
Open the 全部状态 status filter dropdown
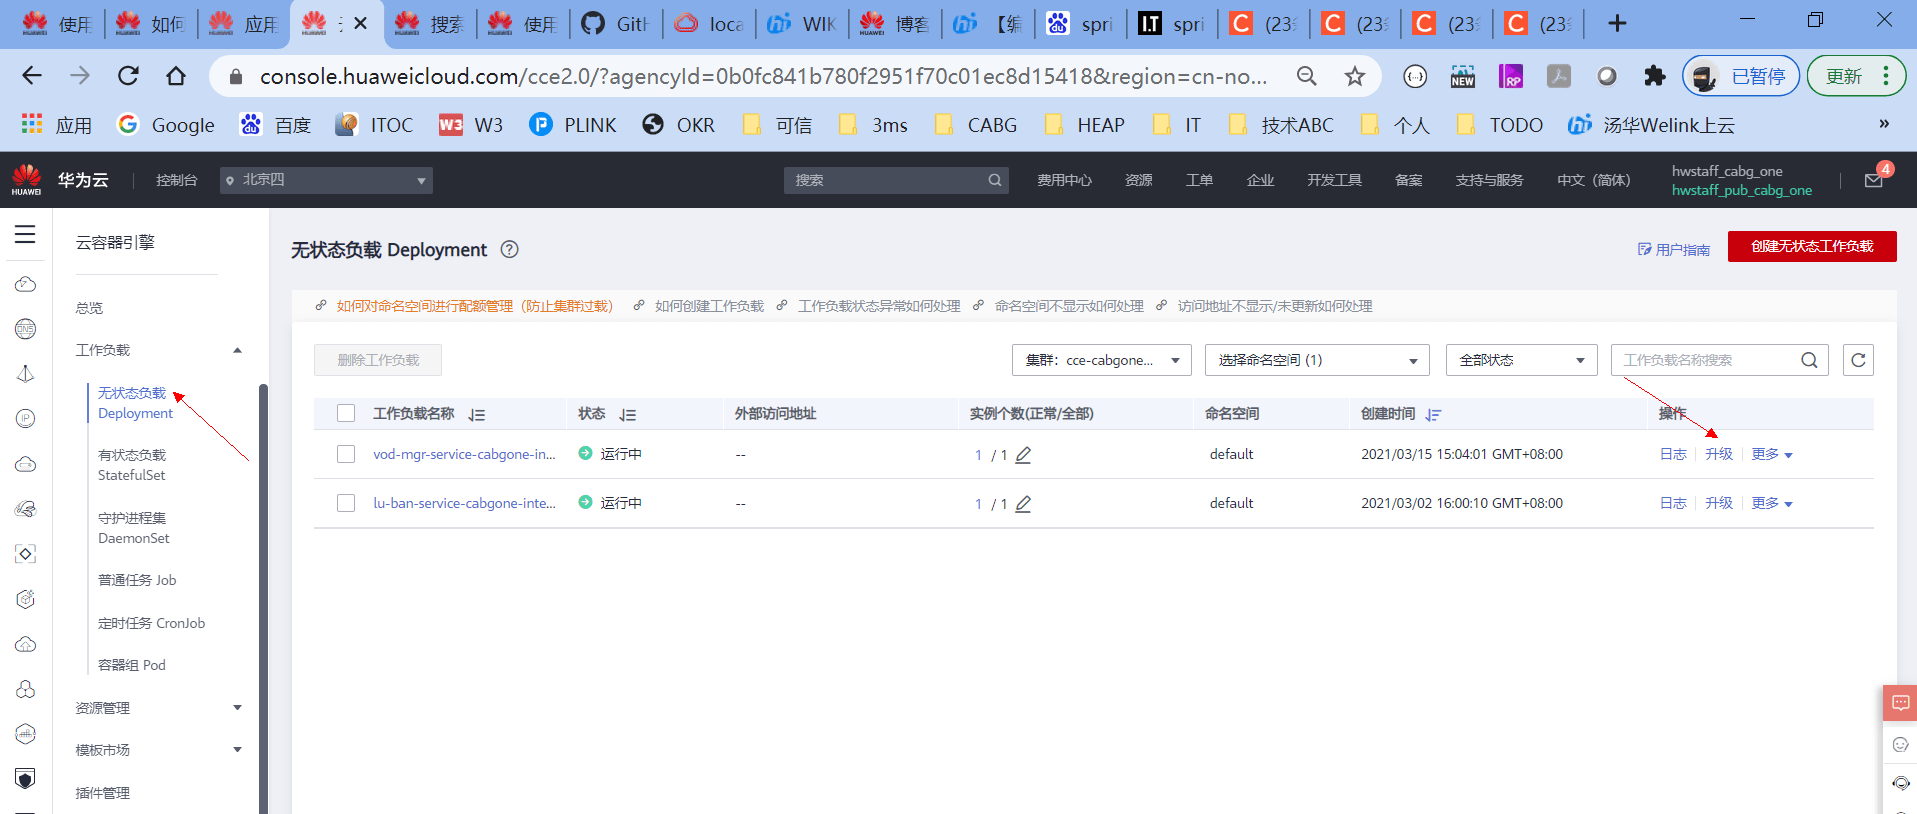coord(1520,360)
